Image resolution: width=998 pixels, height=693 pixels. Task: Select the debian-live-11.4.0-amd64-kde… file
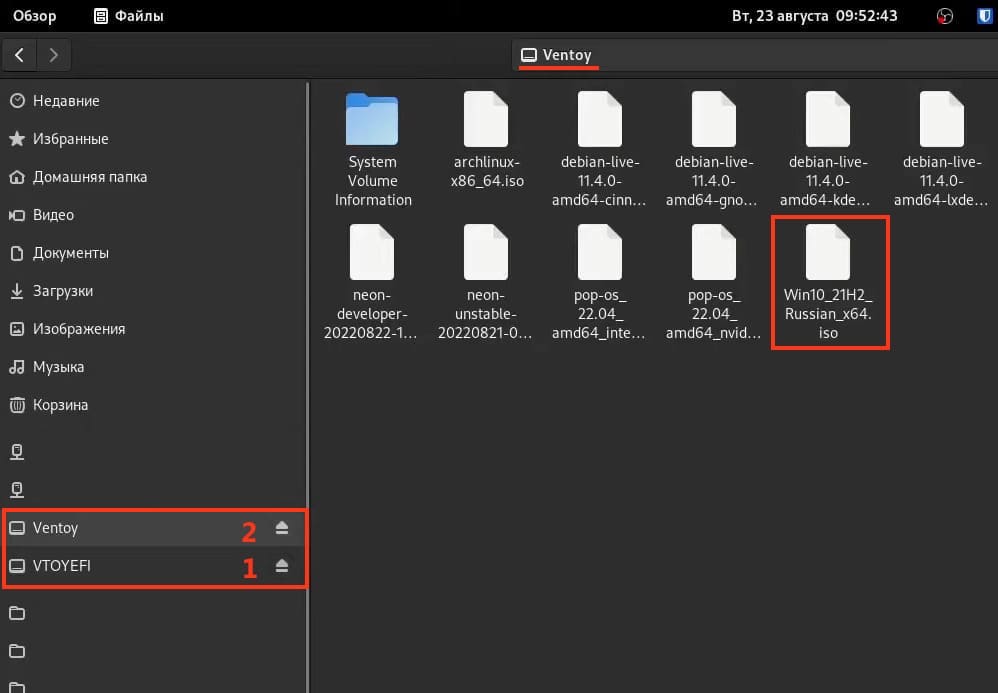tap(827, 150)
